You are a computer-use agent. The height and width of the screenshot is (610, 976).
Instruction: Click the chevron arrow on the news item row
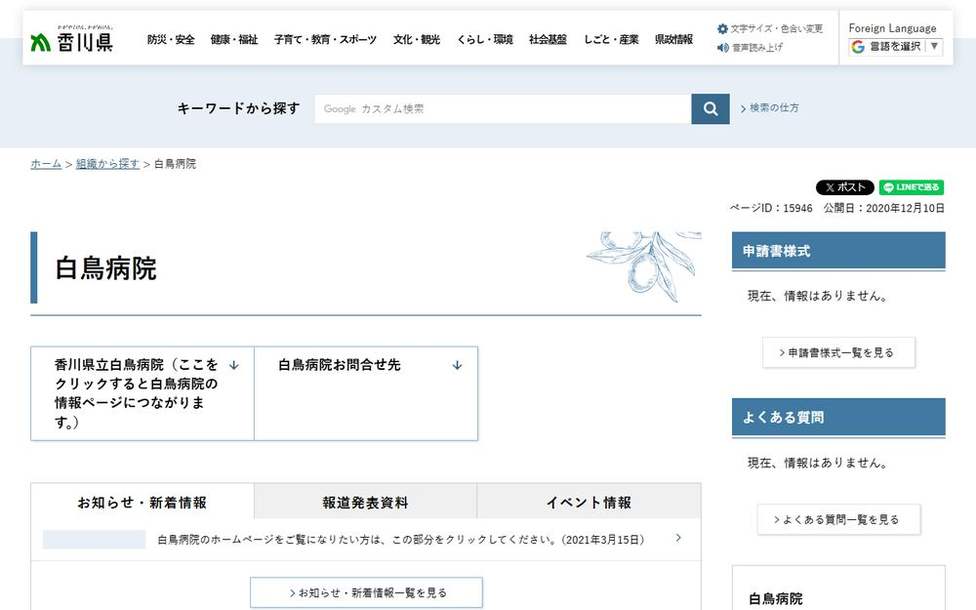click(678, 538)
